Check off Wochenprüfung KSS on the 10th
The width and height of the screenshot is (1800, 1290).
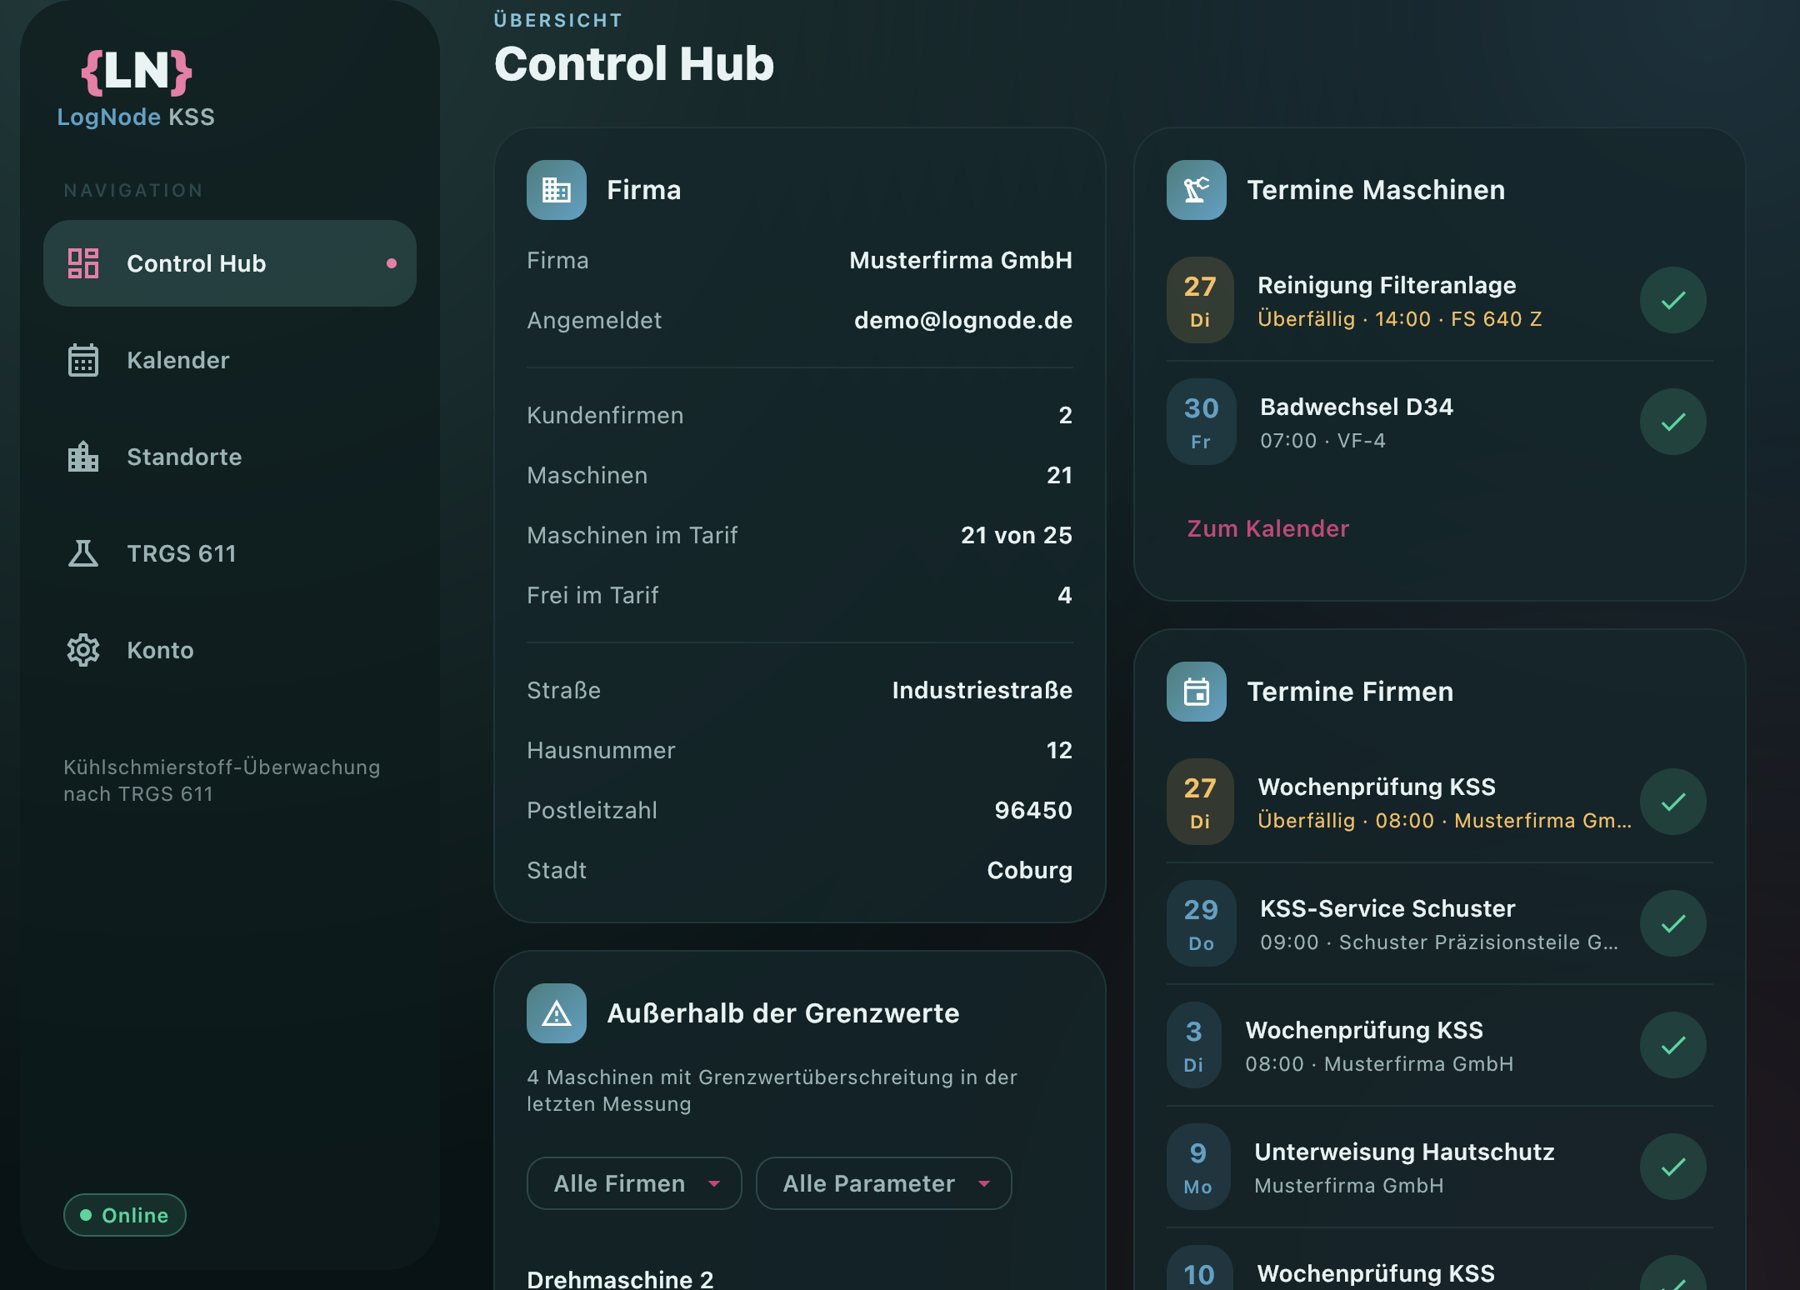[1673, 1275]
